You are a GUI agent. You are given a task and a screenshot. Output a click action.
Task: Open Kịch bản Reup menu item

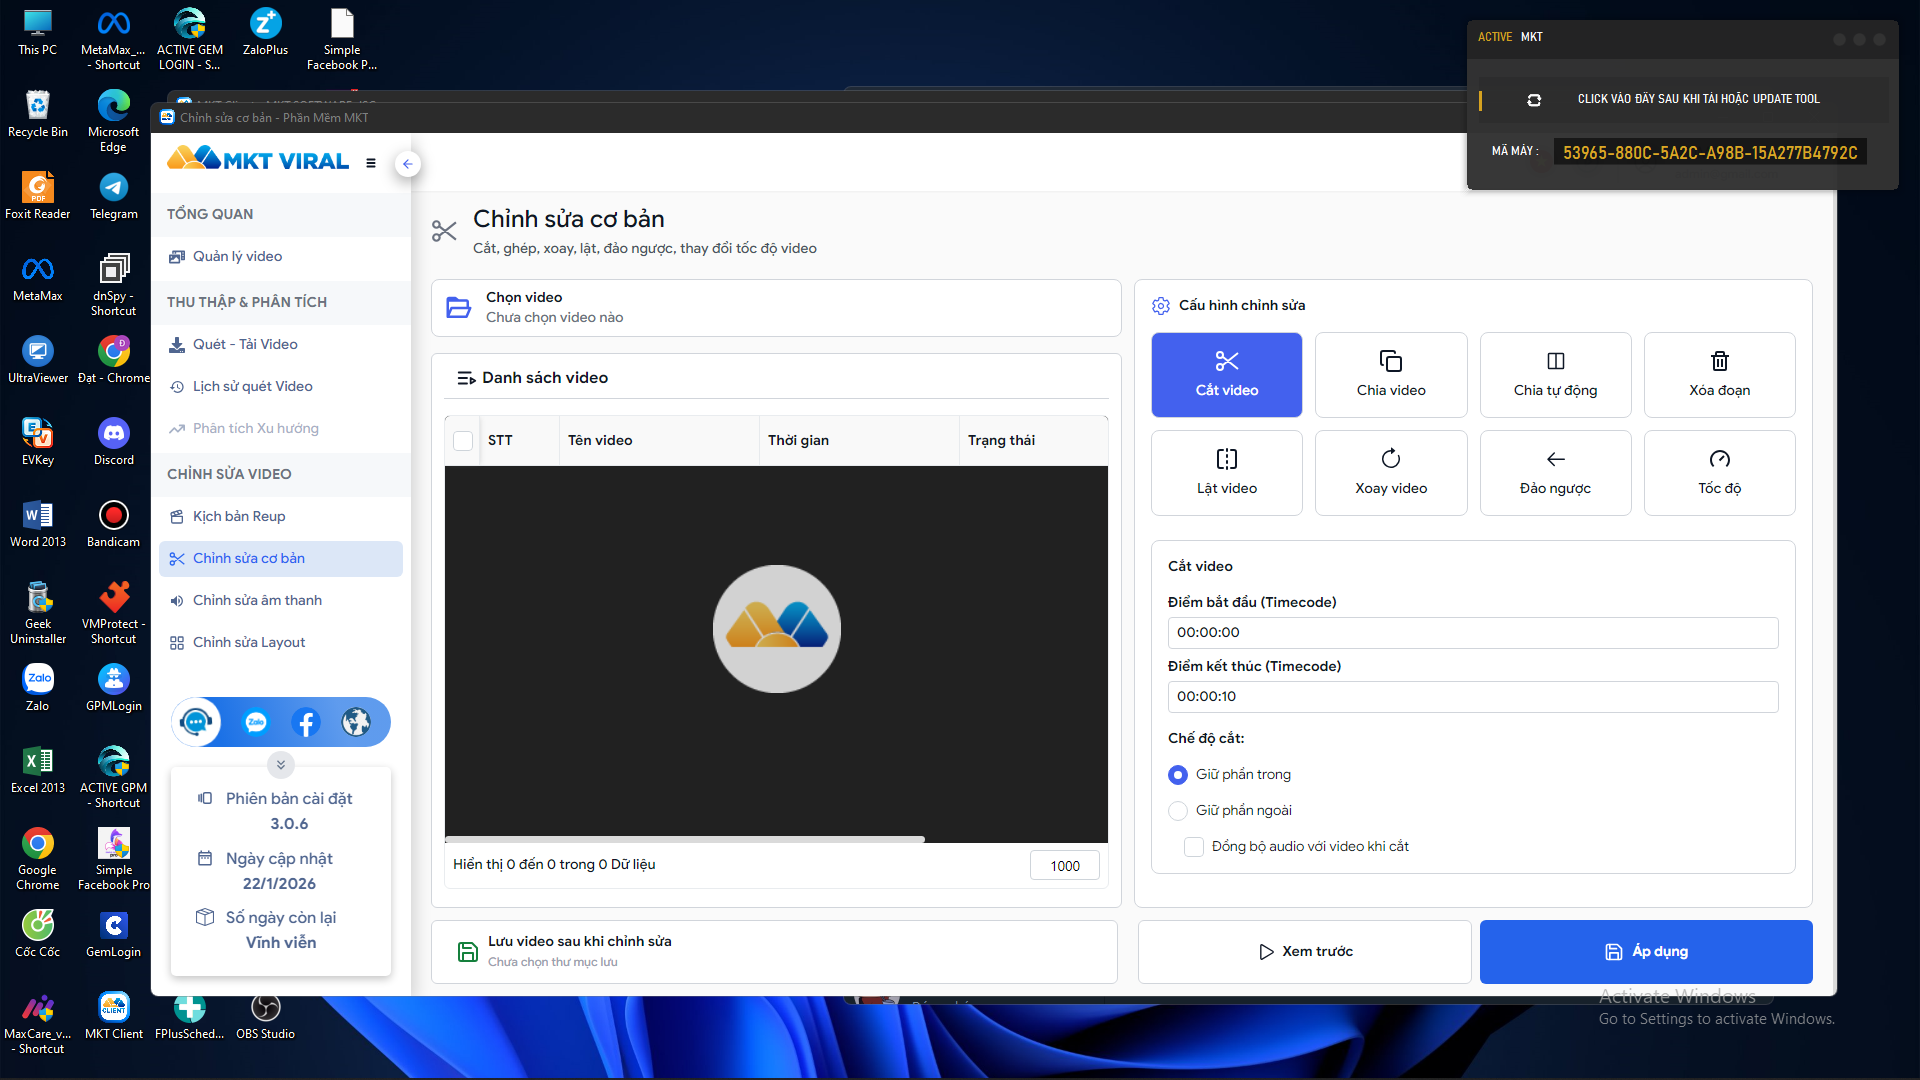click(281, 517)
